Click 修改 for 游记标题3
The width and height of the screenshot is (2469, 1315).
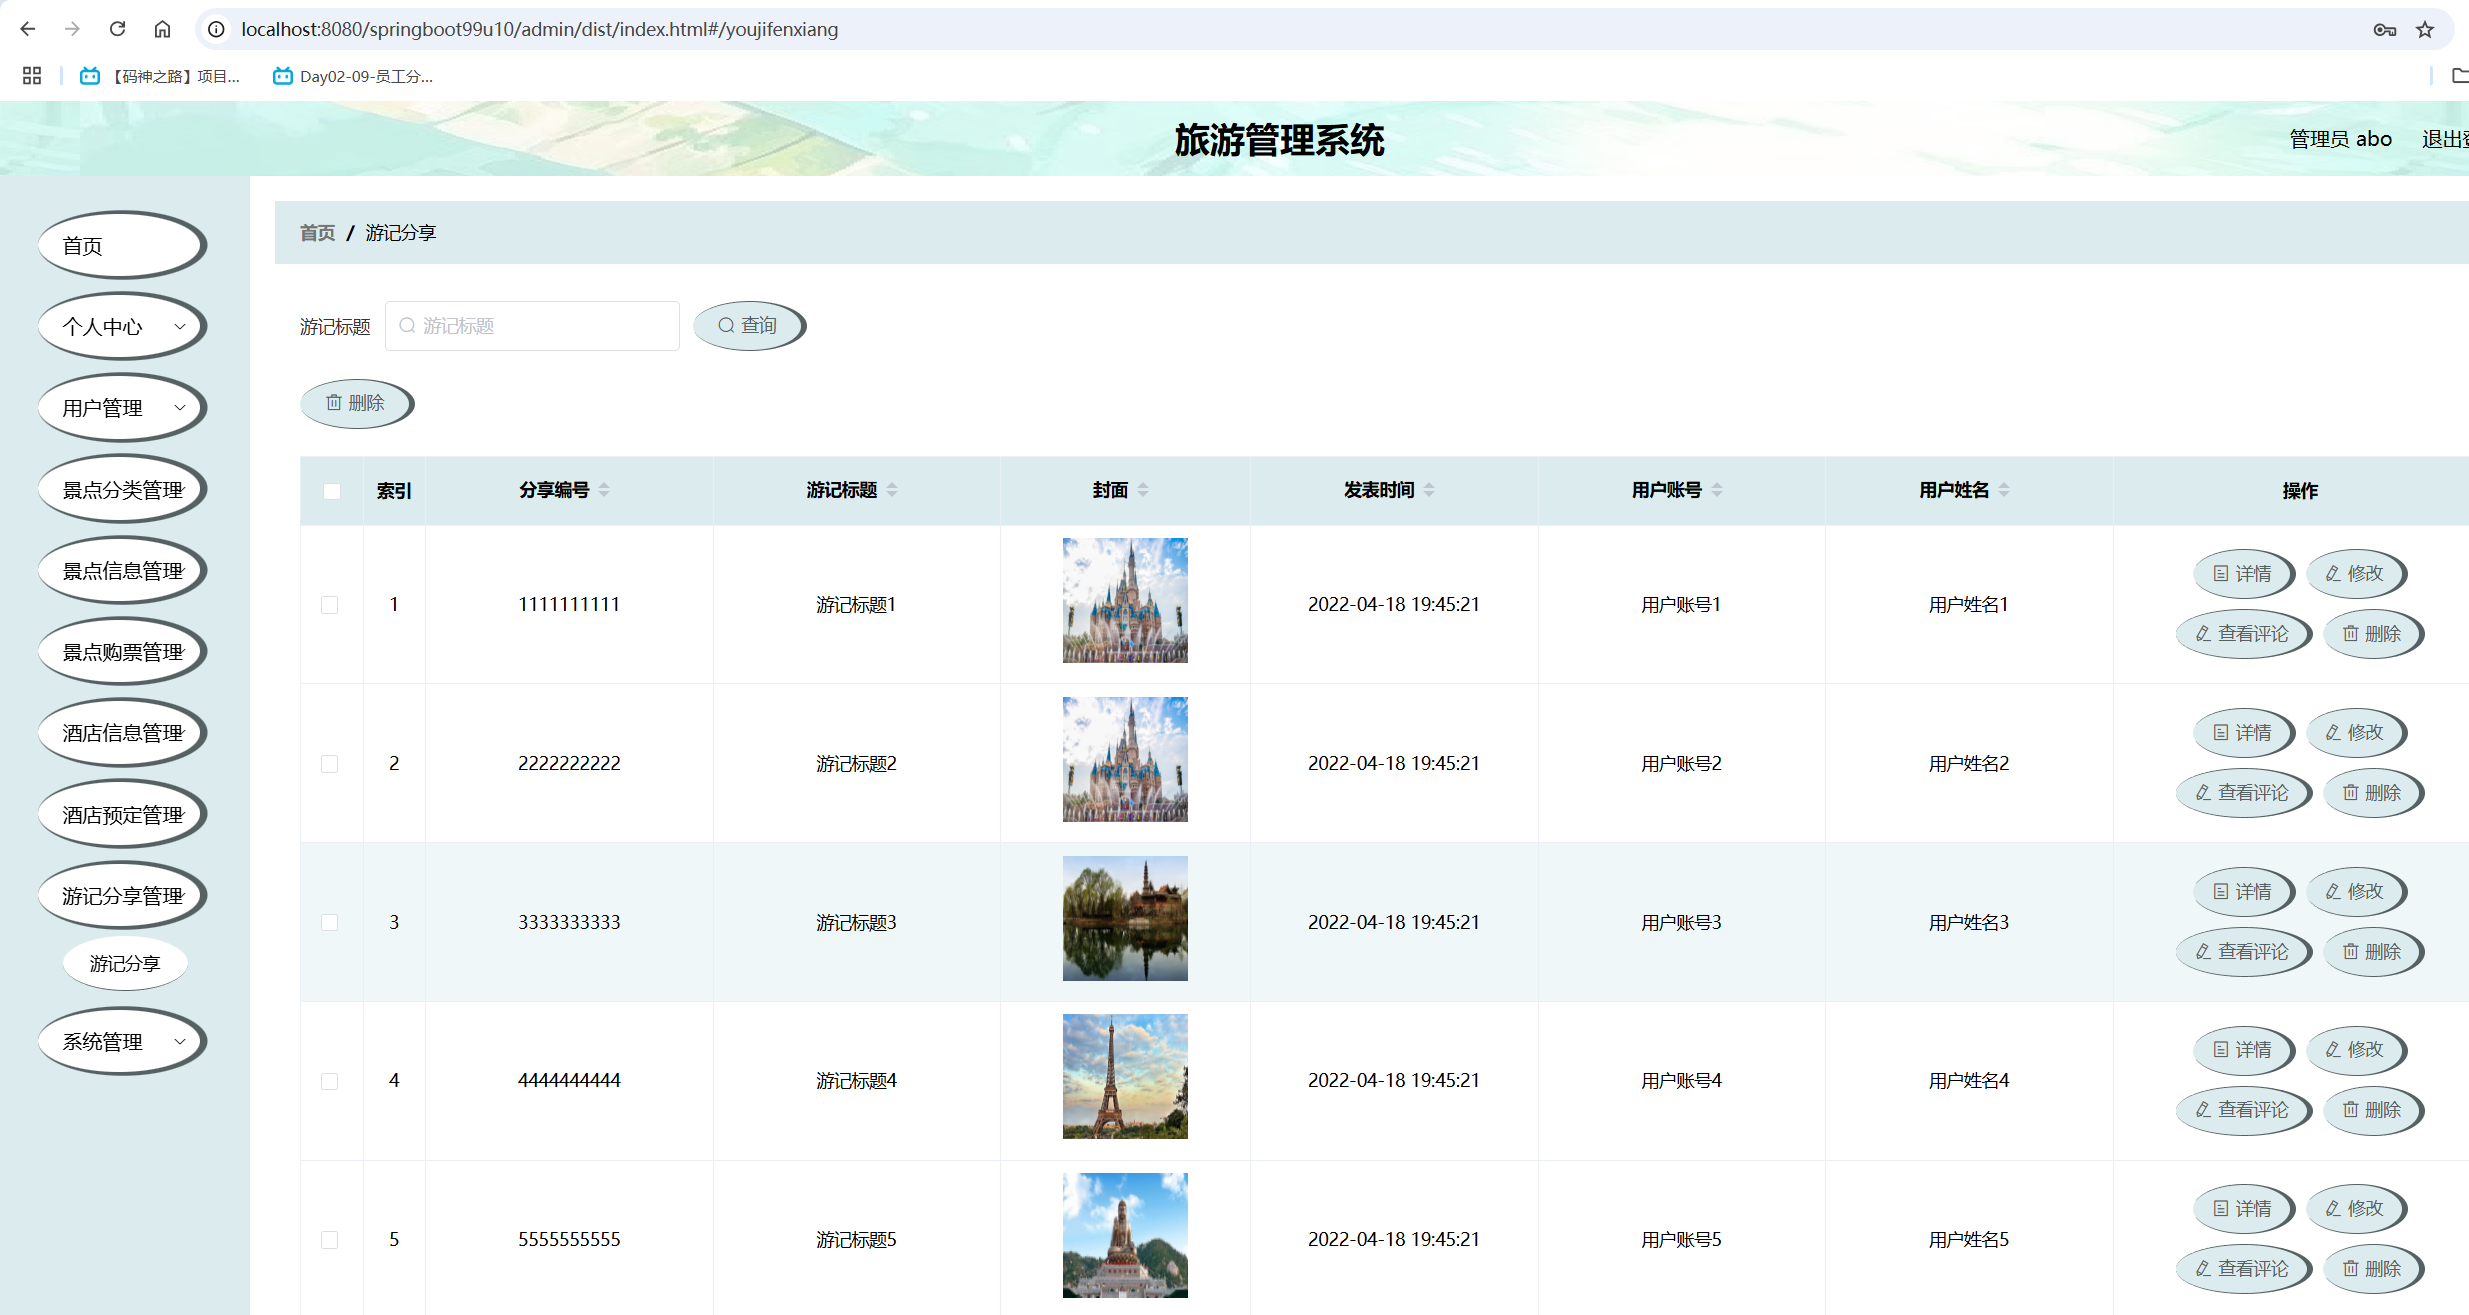2356,892
